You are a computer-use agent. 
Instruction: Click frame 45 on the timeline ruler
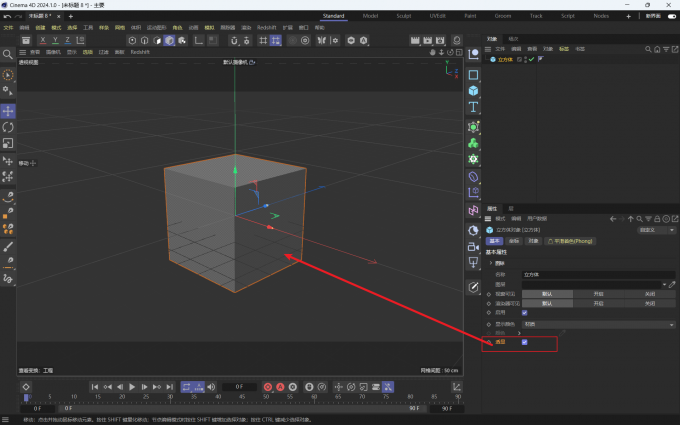coord(242,396)
